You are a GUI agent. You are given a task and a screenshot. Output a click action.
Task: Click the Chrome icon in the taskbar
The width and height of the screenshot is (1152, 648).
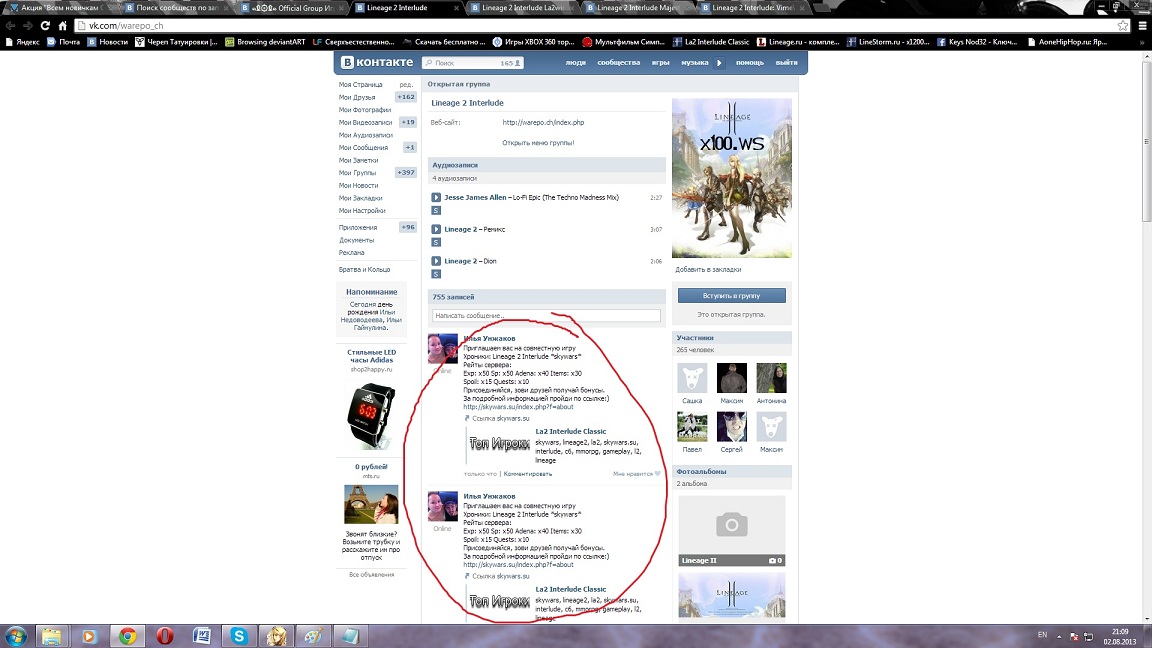pyautogui.click(x=127, y=636)
